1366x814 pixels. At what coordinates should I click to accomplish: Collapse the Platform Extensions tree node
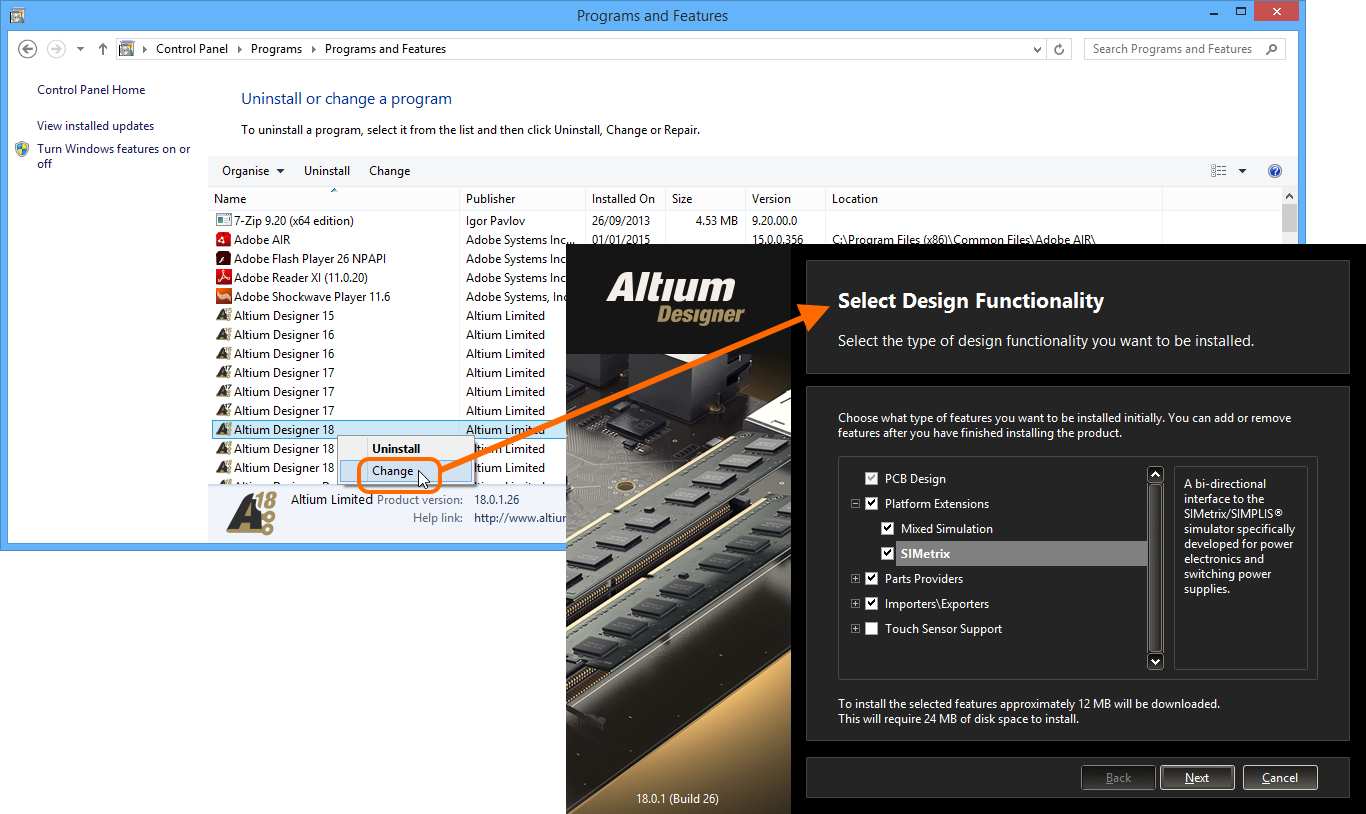855,504
